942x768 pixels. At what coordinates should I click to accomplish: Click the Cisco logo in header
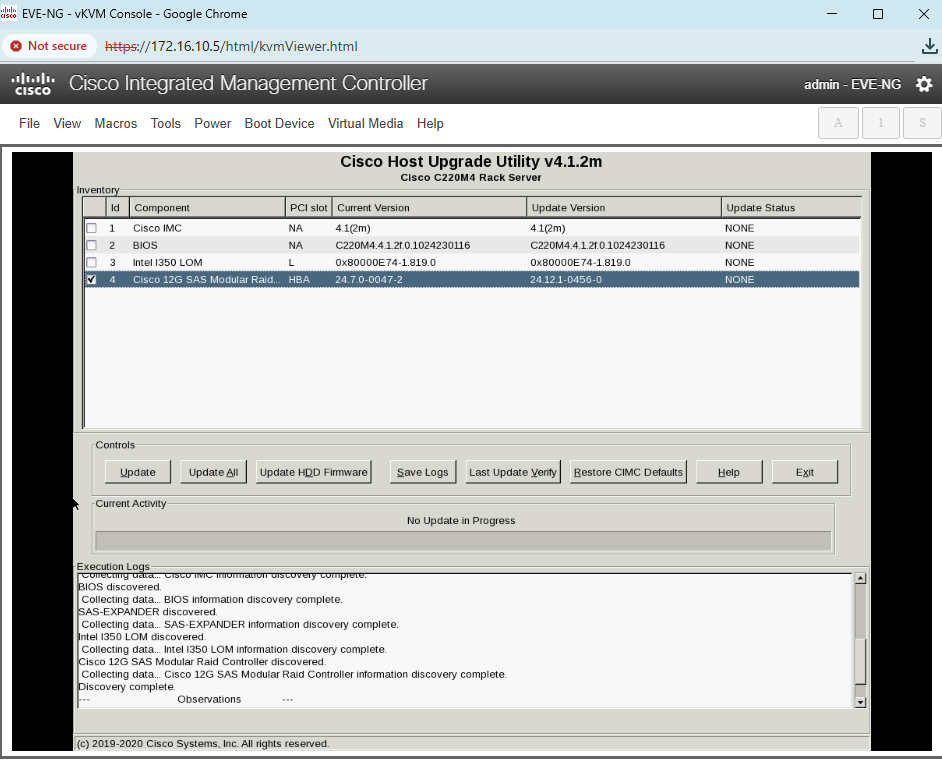tap(33, 84)
